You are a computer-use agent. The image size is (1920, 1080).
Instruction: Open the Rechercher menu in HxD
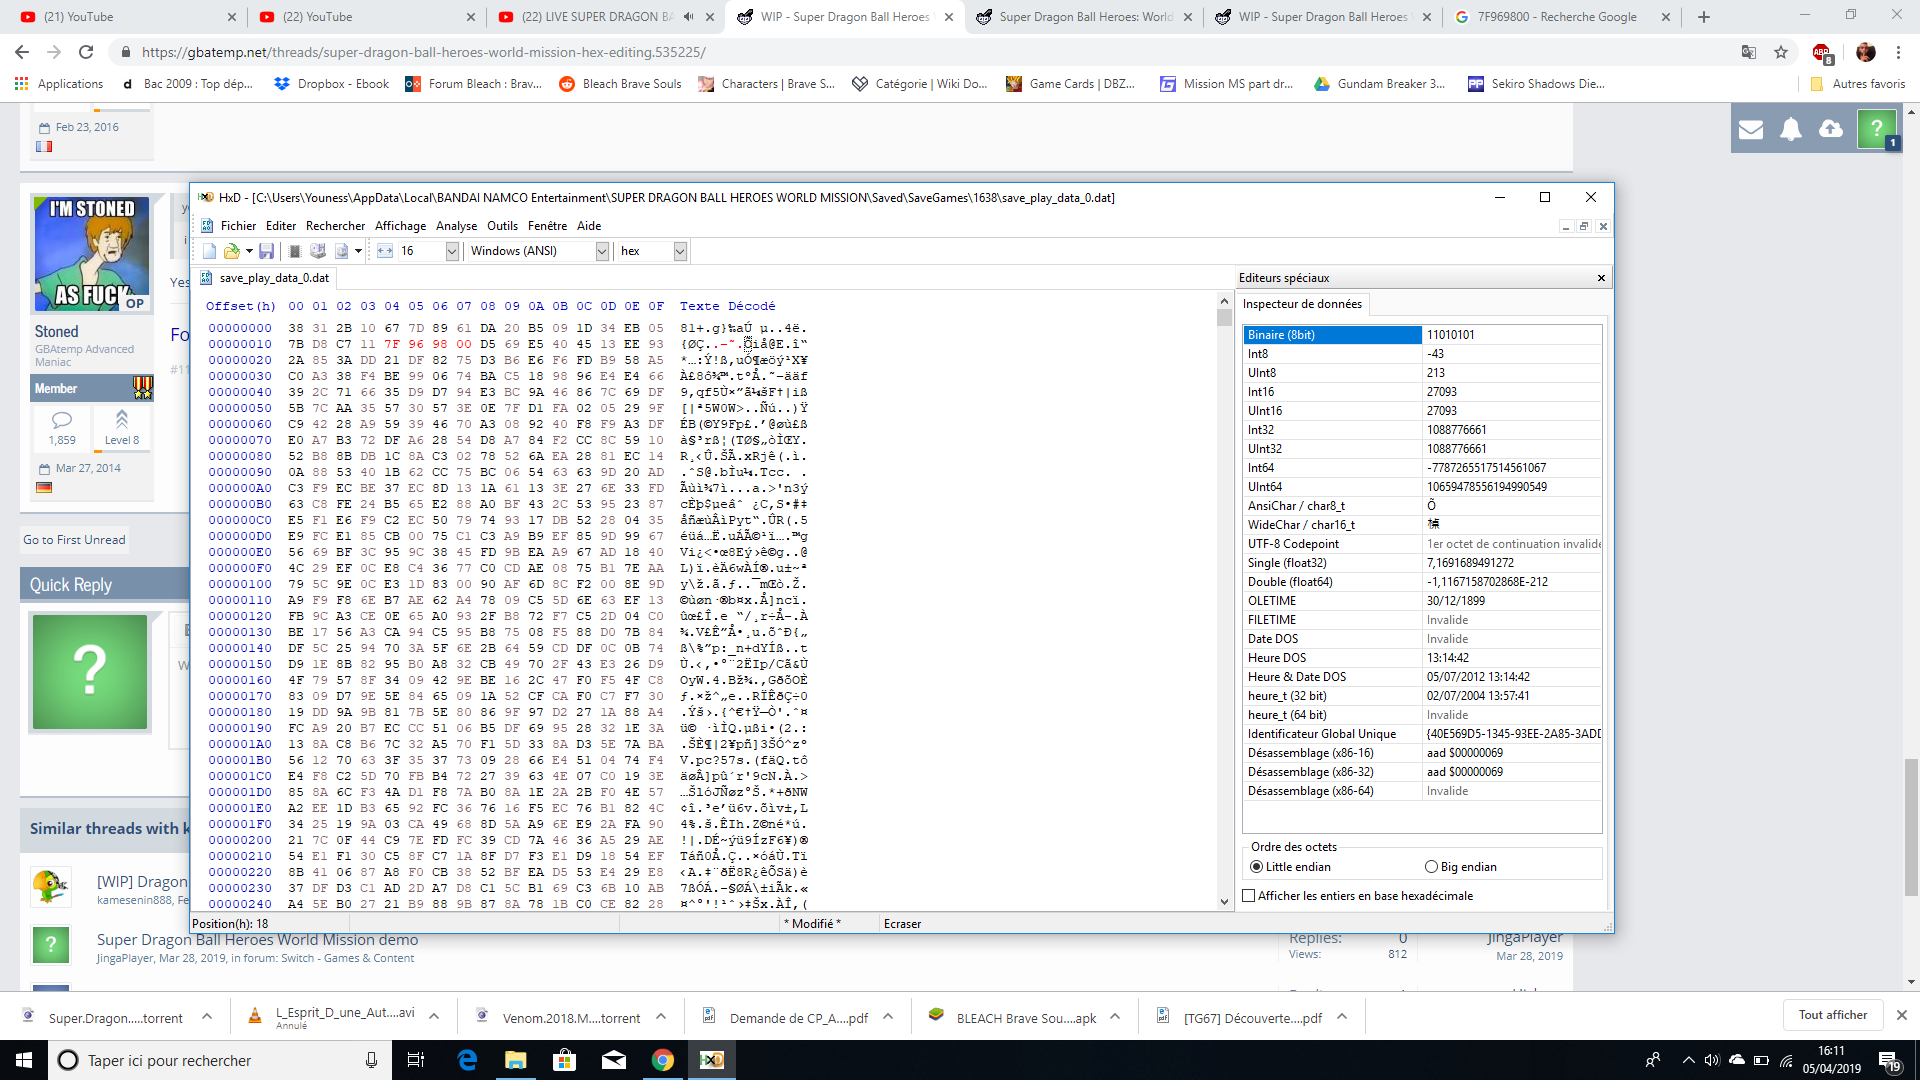pos(336,226)
